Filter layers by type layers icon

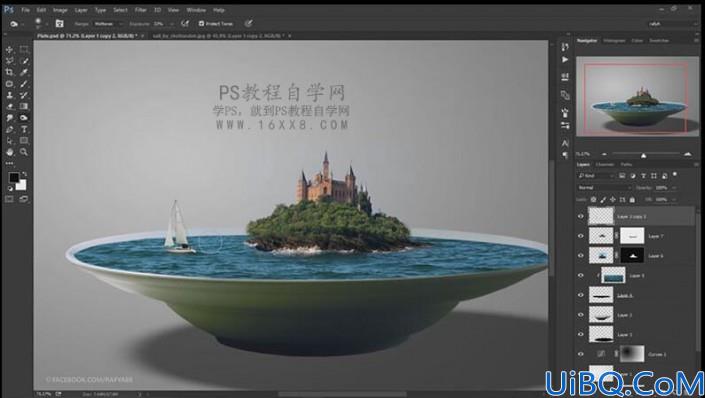coord(643,175)
